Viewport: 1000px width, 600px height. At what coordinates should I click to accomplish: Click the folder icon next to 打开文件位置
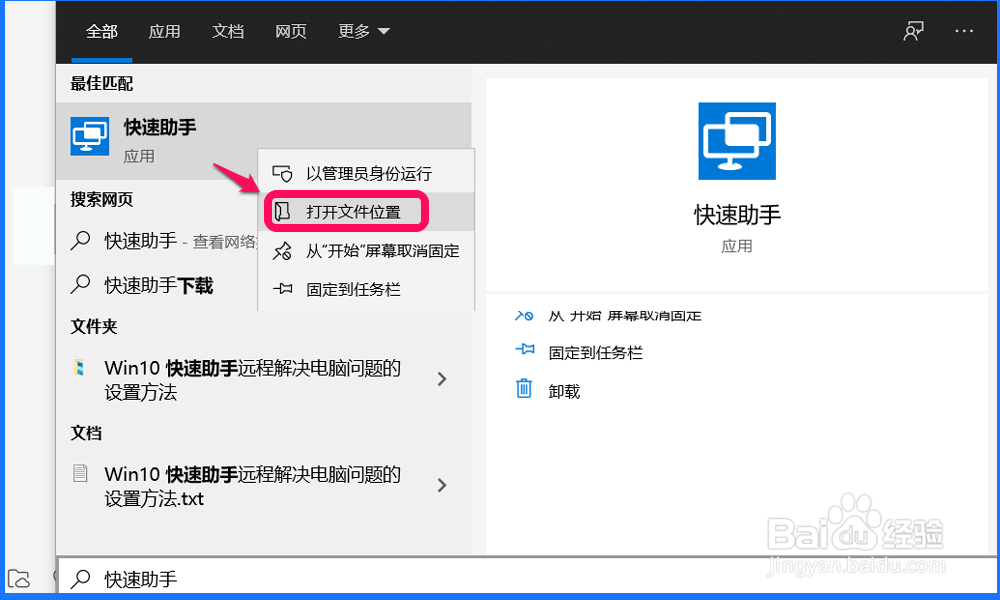282,211
